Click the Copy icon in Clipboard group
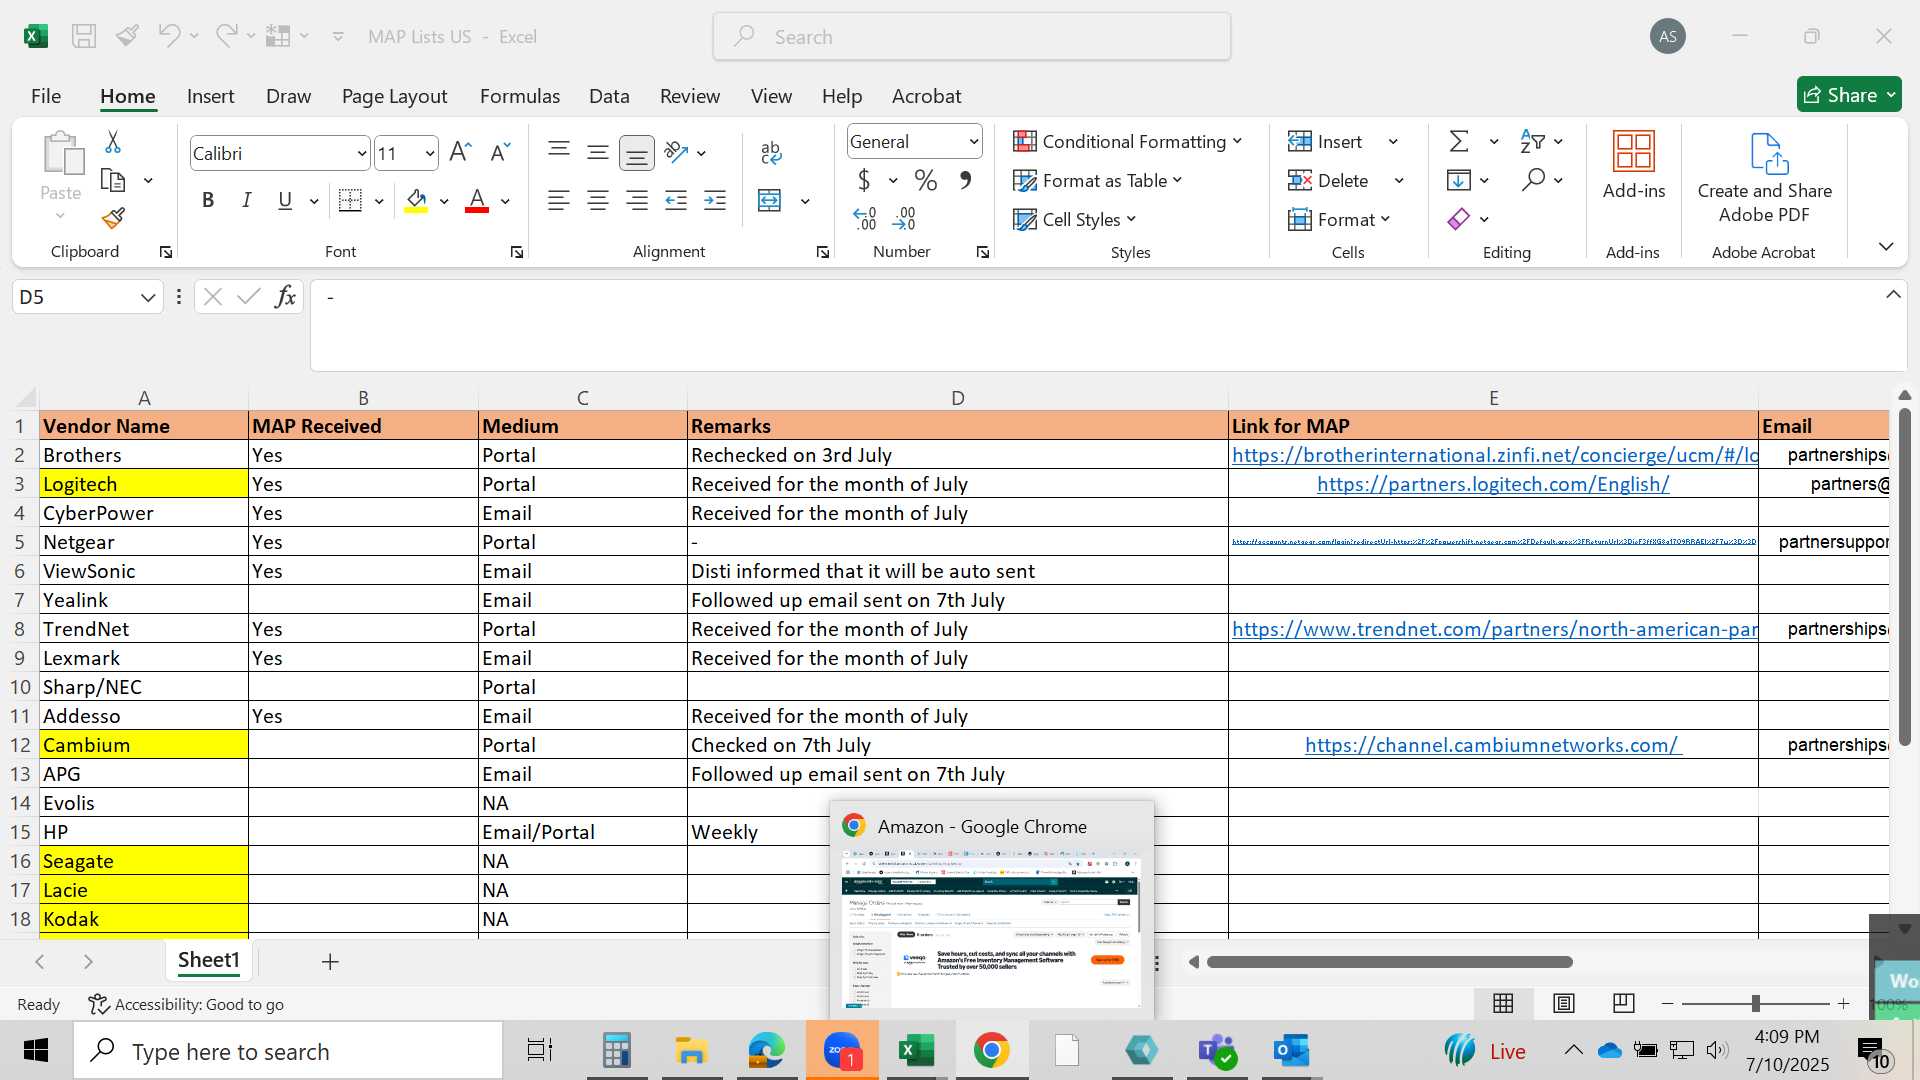1920x1080 pixels. click(x=113, y=181)
